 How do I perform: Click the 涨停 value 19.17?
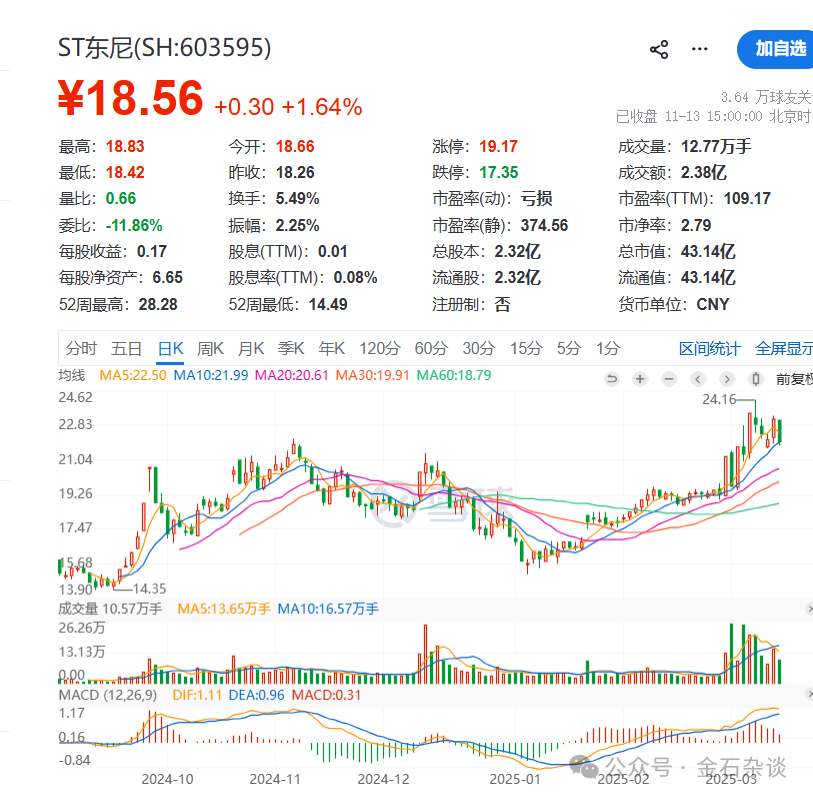pyautogui.click(x=498, y=147)
